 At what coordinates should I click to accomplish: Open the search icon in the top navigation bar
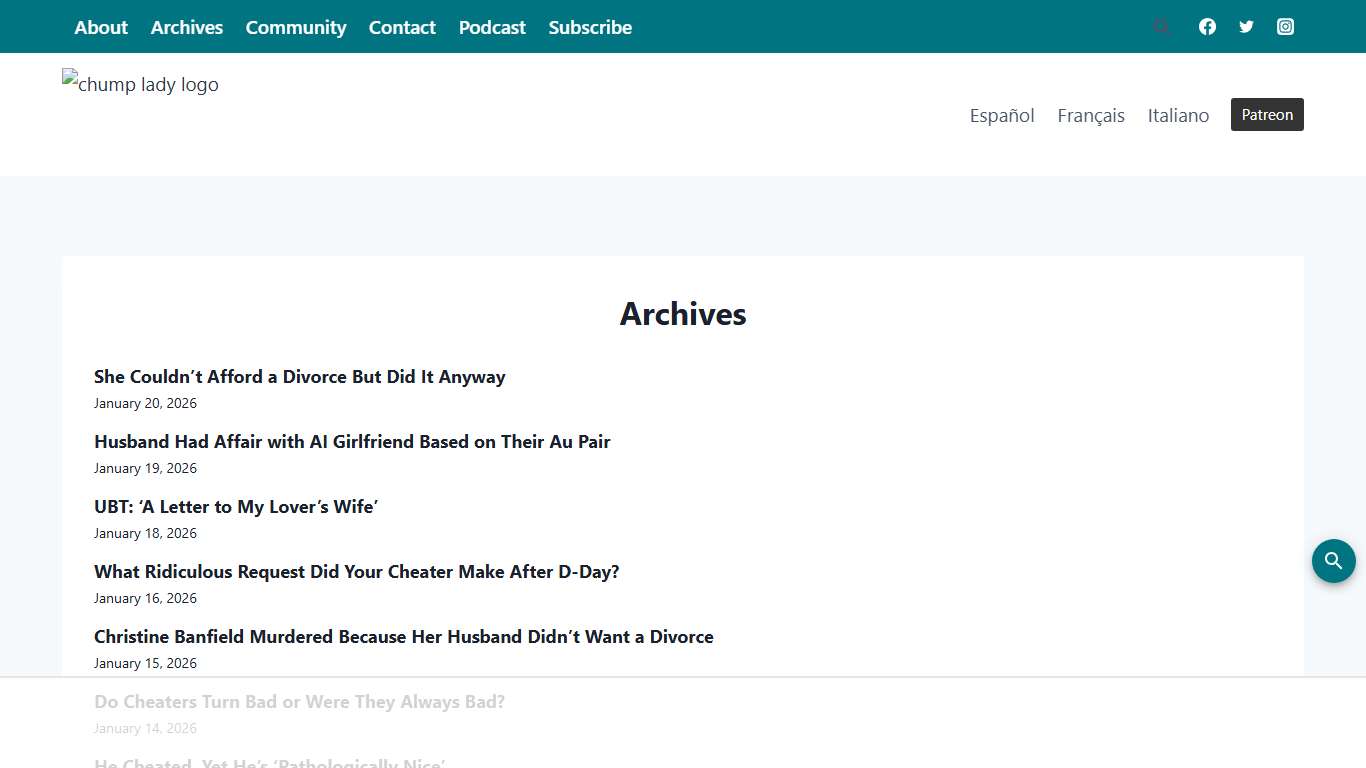tap(1161, 27)
